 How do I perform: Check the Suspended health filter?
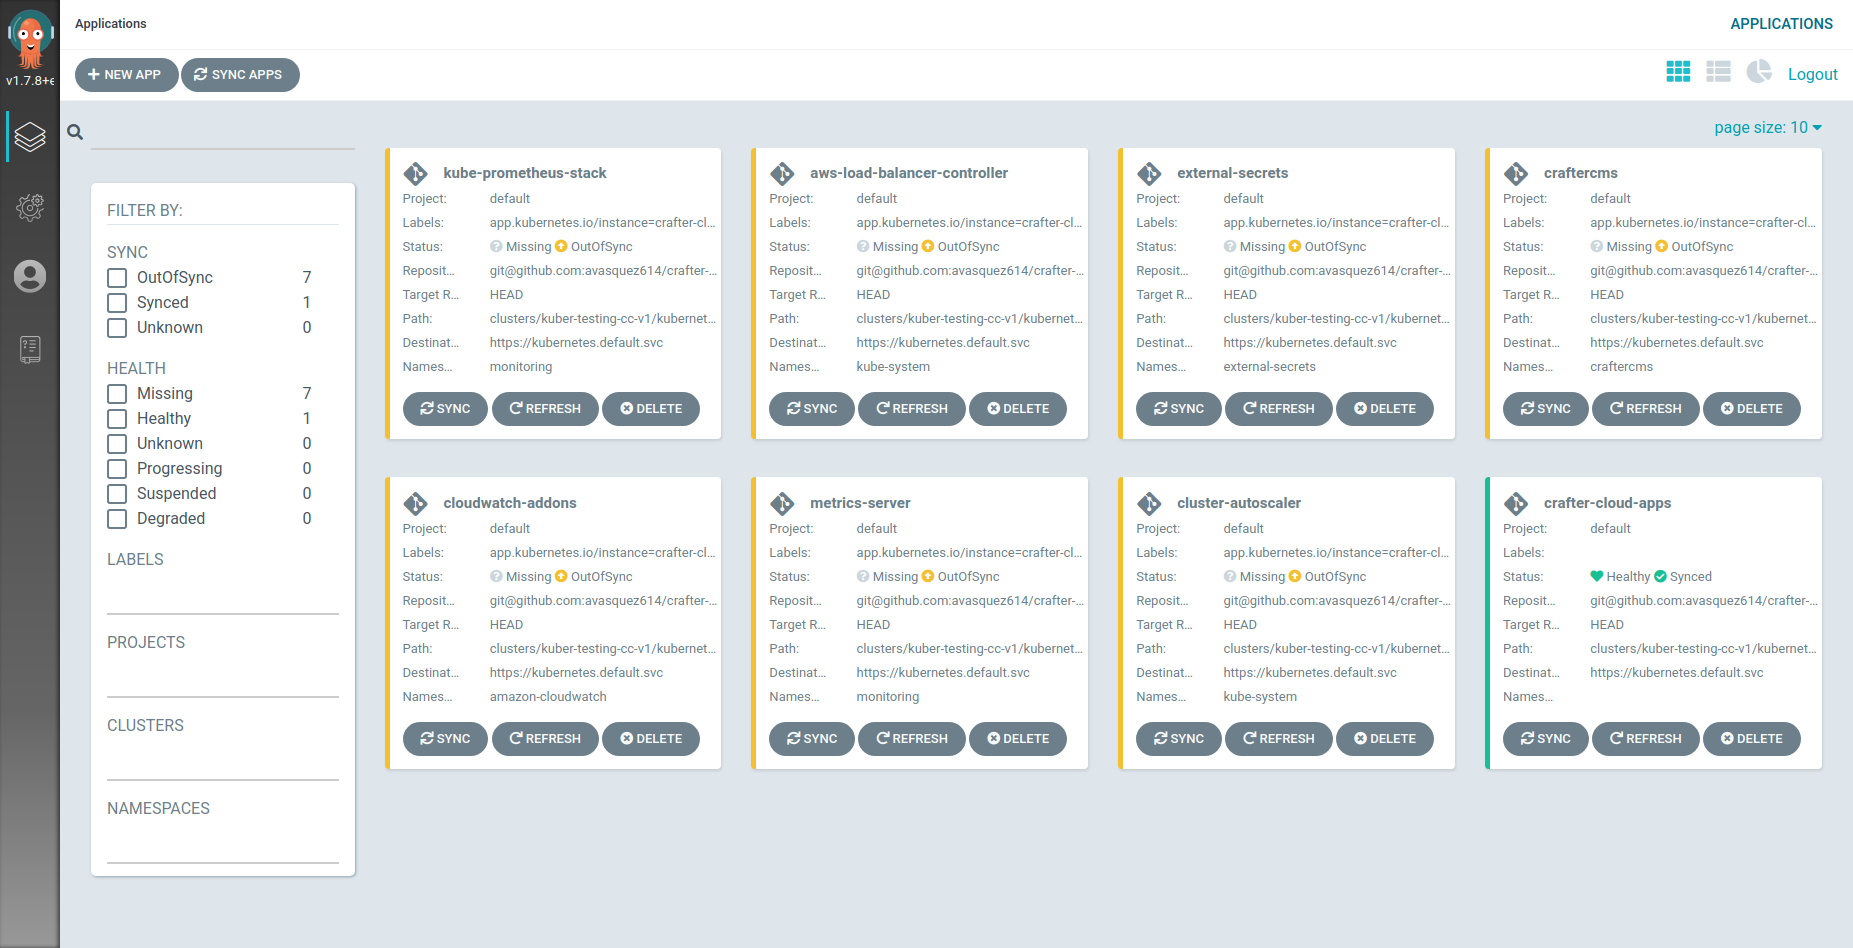coord(117,494)
